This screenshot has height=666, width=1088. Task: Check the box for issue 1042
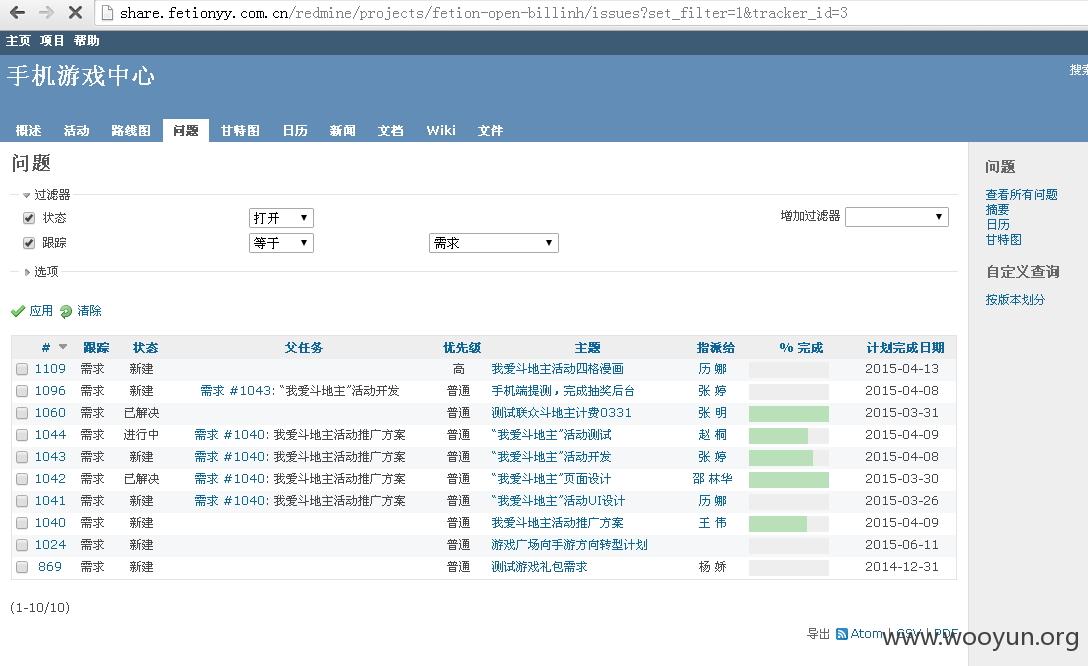(x=22, y=479)
